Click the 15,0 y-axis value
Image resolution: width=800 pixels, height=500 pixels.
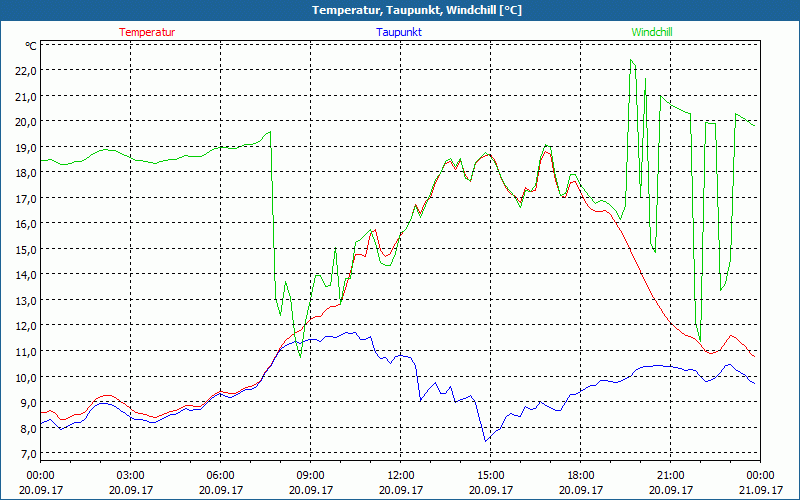pyautogui.click(x=26, y=249)
